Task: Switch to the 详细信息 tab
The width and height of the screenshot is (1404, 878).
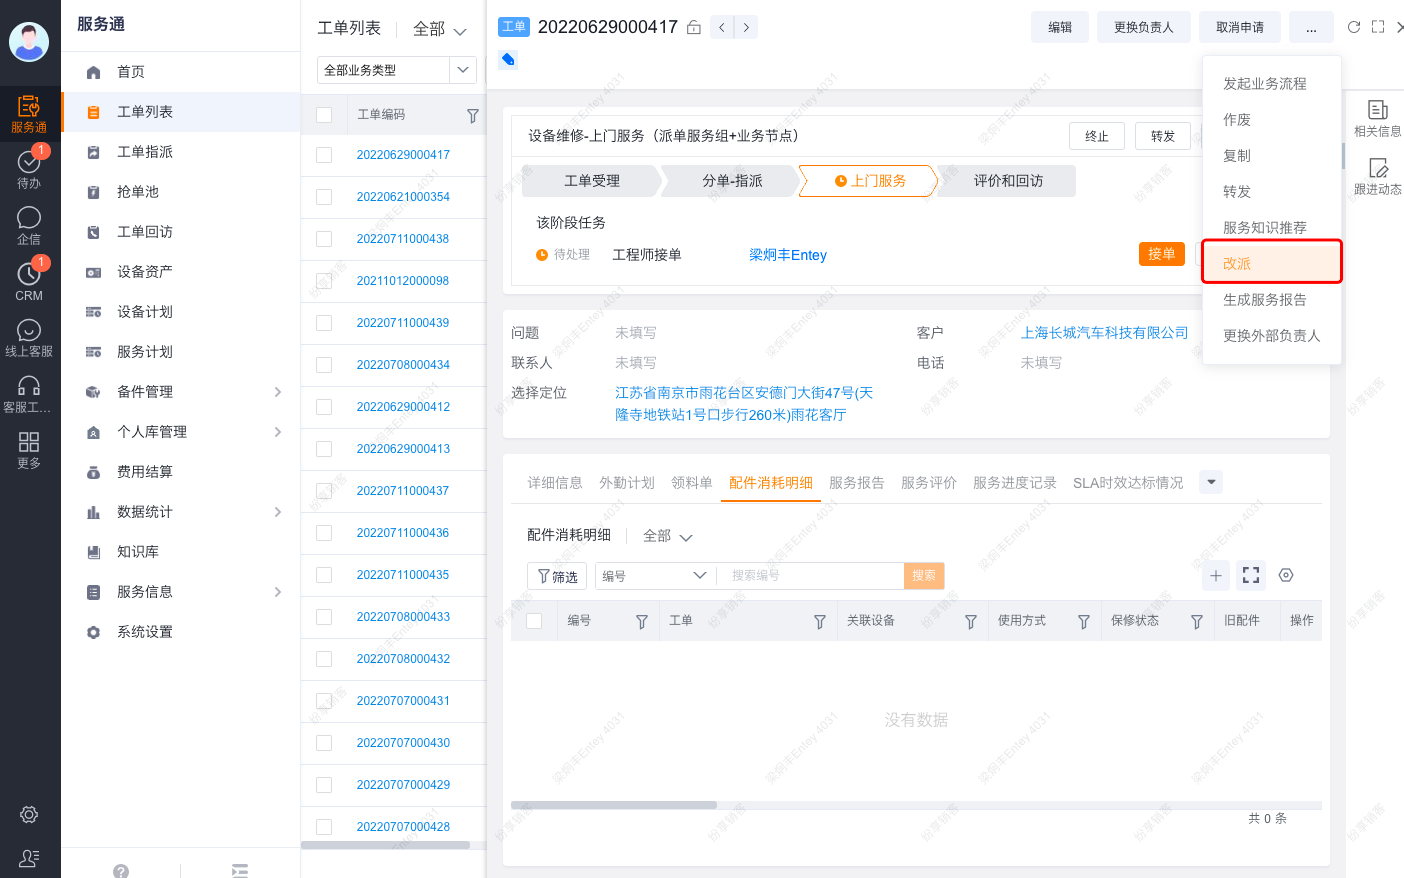Action: click(555, 483)
